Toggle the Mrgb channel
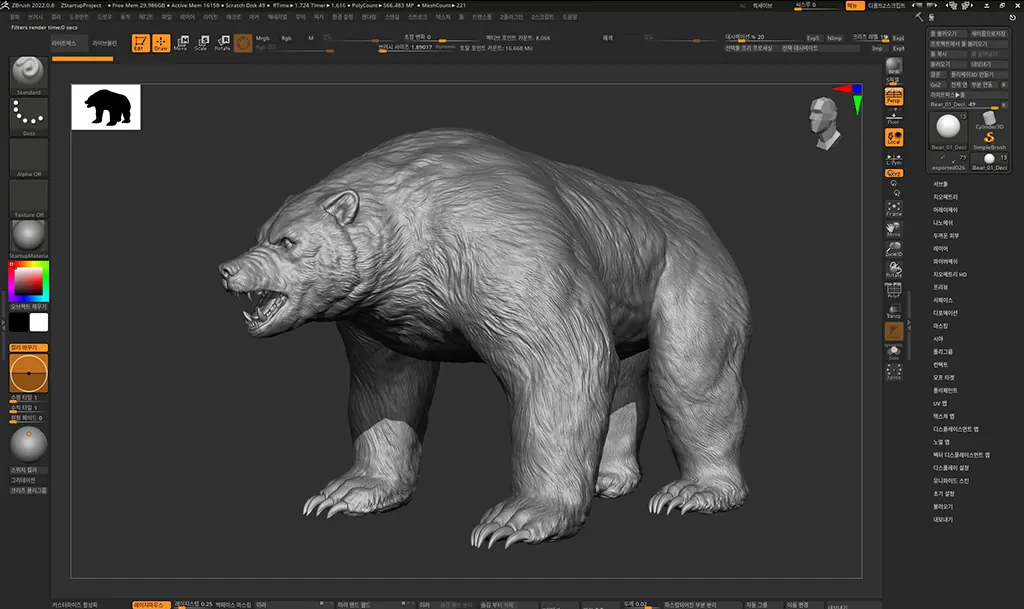1024x609 pixels. 263,39
